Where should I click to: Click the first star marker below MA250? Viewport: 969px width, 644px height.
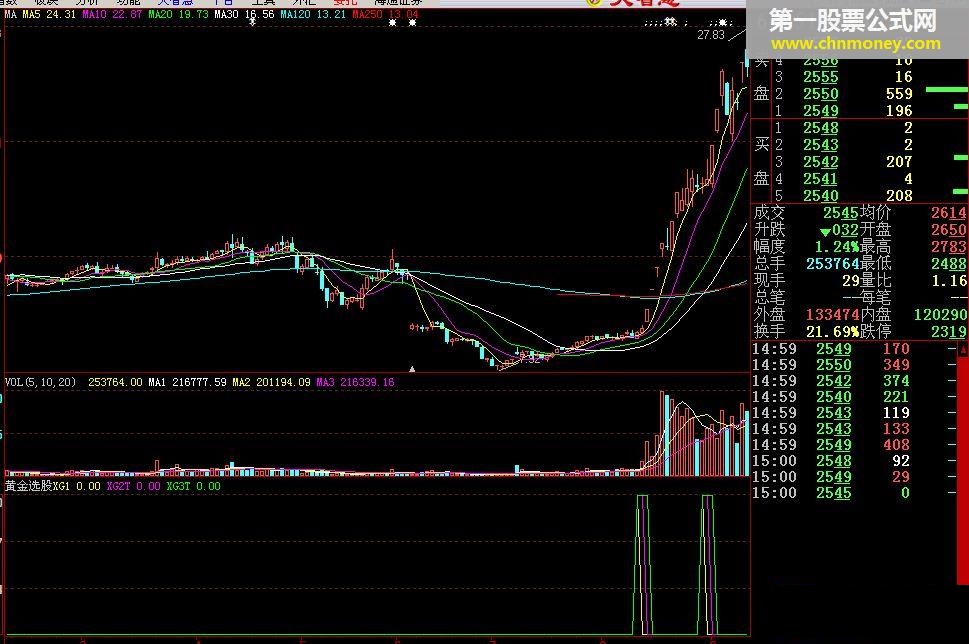point(392,23)
